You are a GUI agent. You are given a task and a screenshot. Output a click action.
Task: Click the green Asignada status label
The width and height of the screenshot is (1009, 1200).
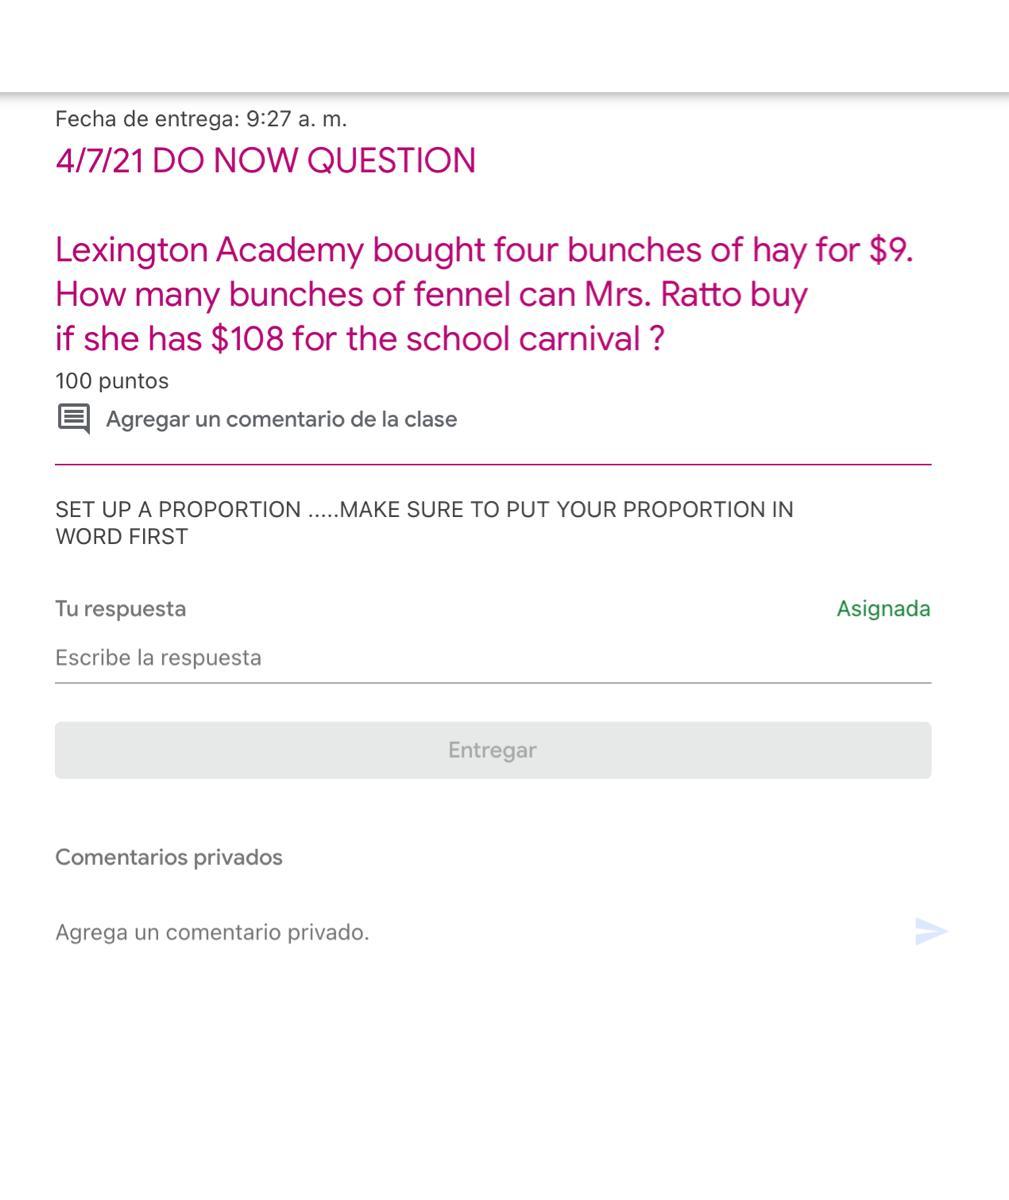[x=883, y=608]
